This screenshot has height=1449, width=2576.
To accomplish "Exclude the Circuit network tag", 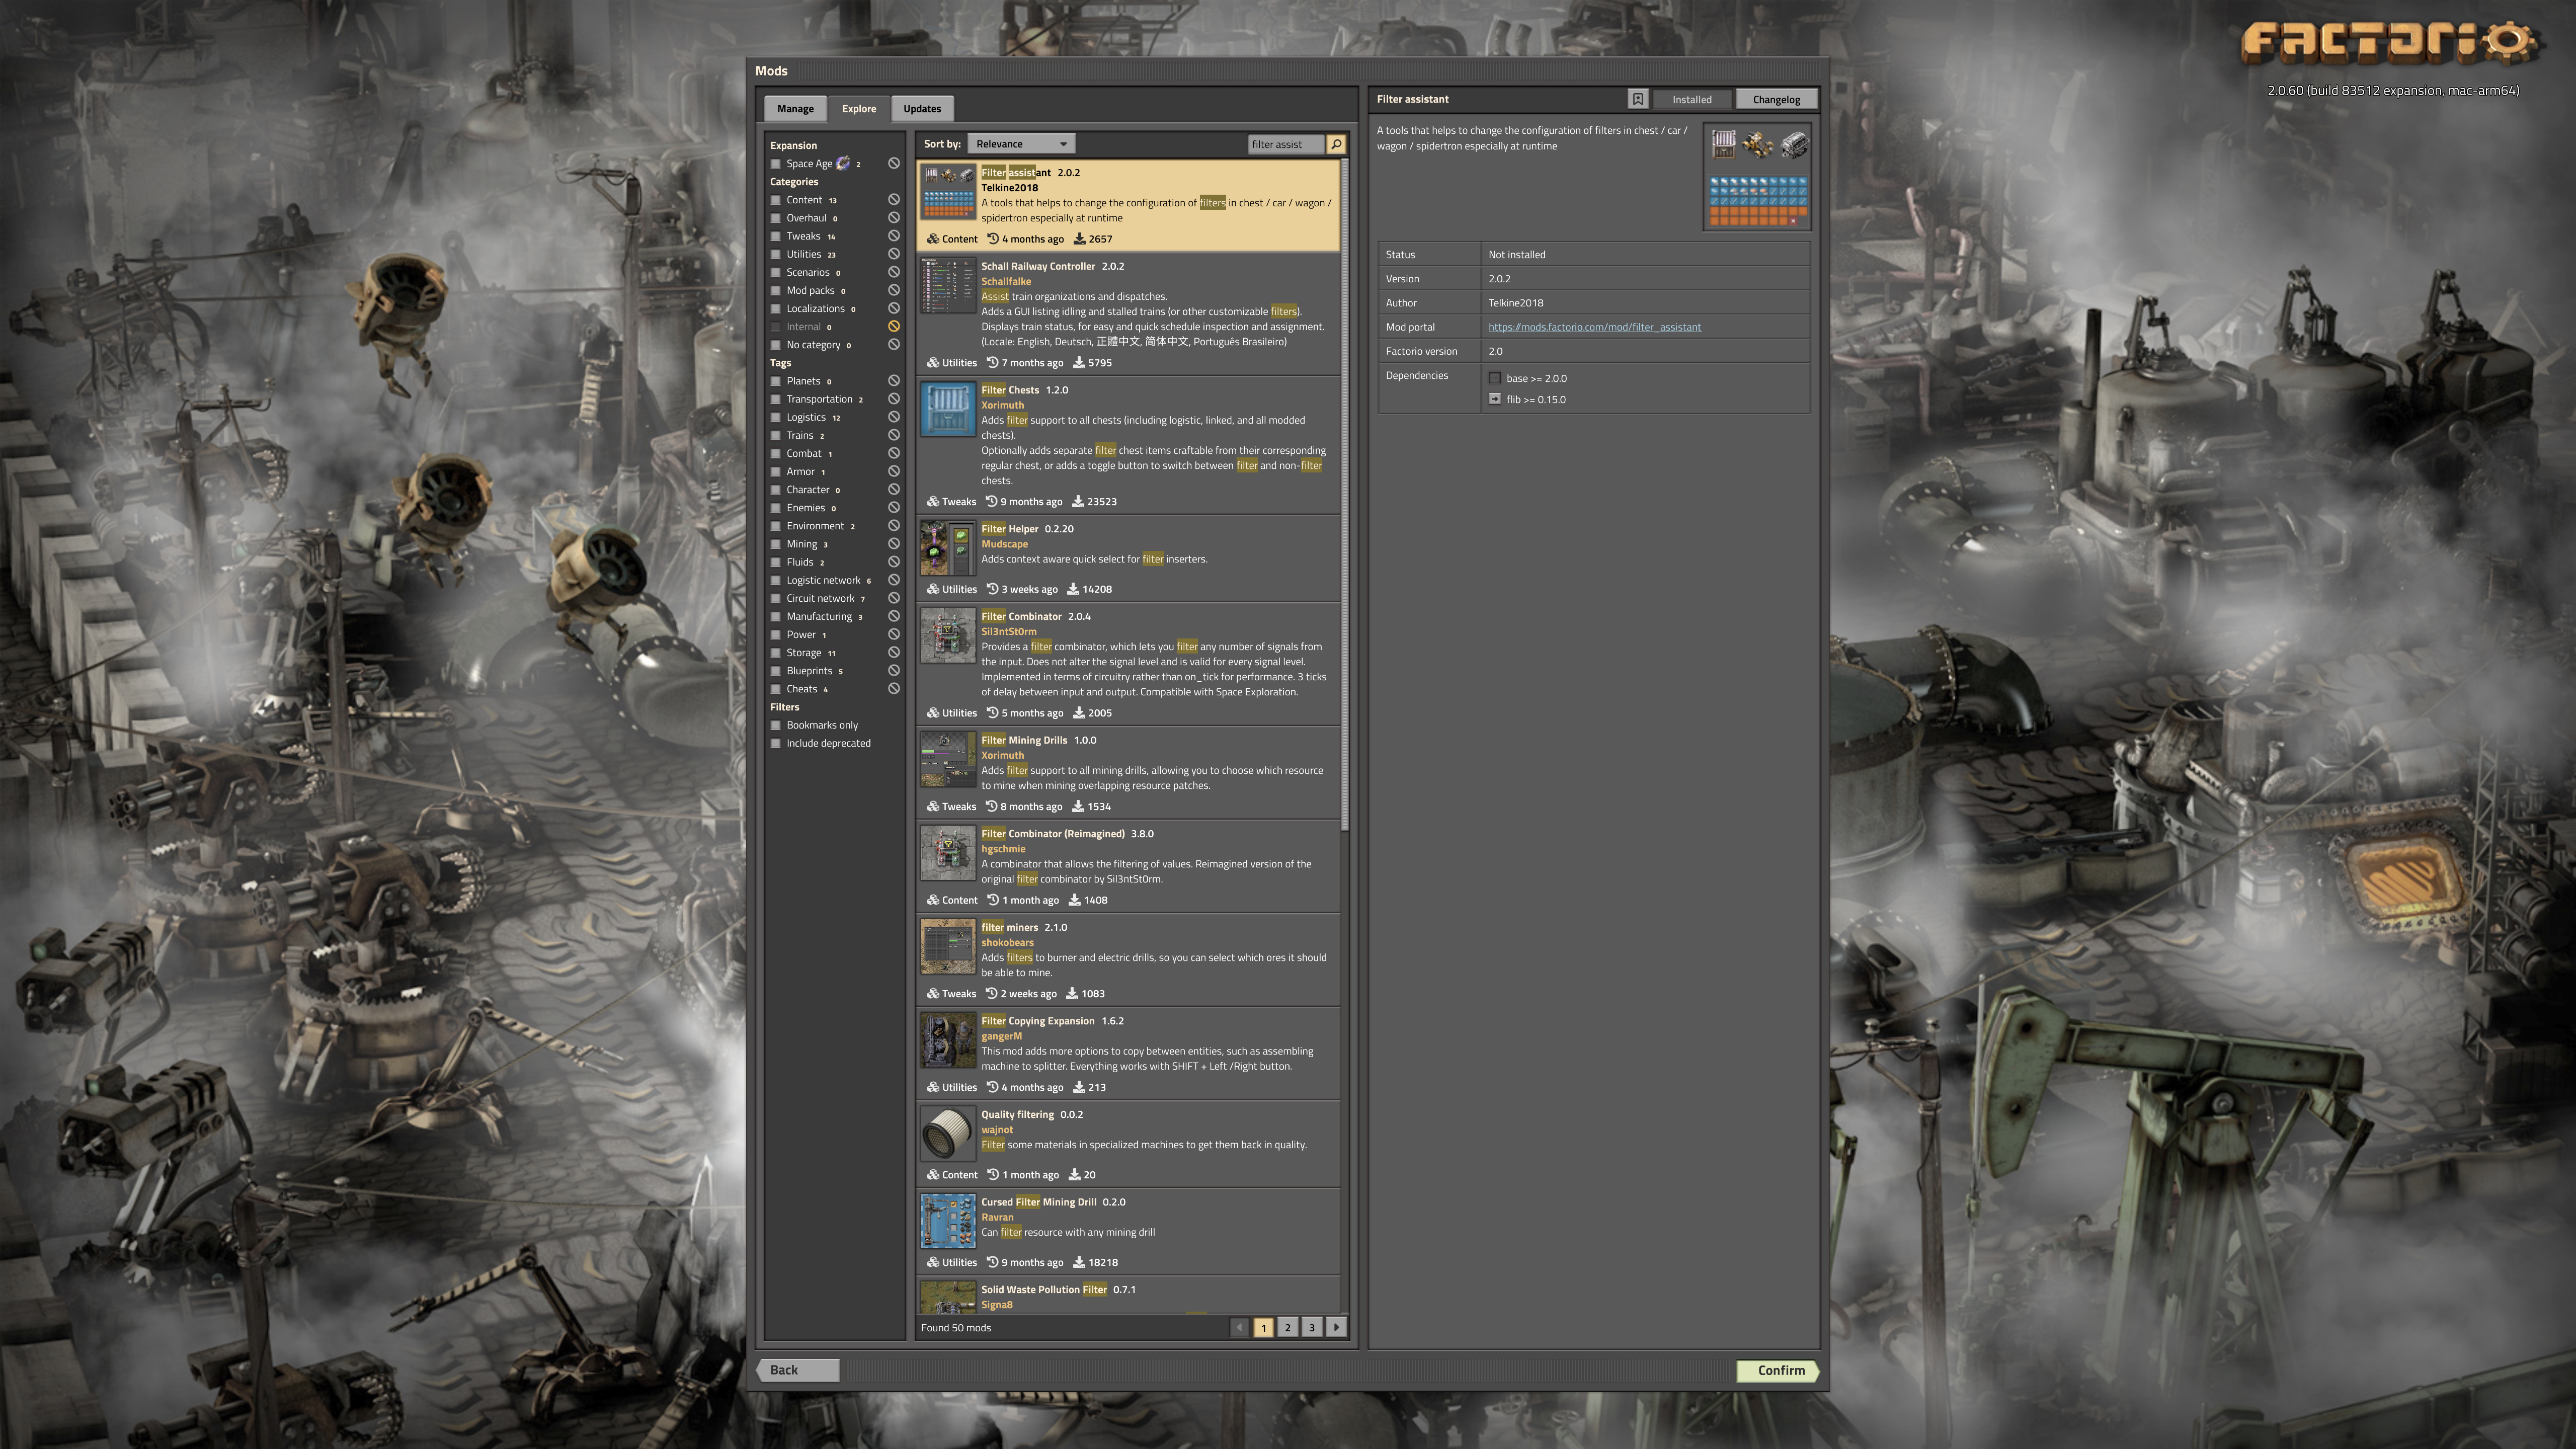I will pos(894,598).
